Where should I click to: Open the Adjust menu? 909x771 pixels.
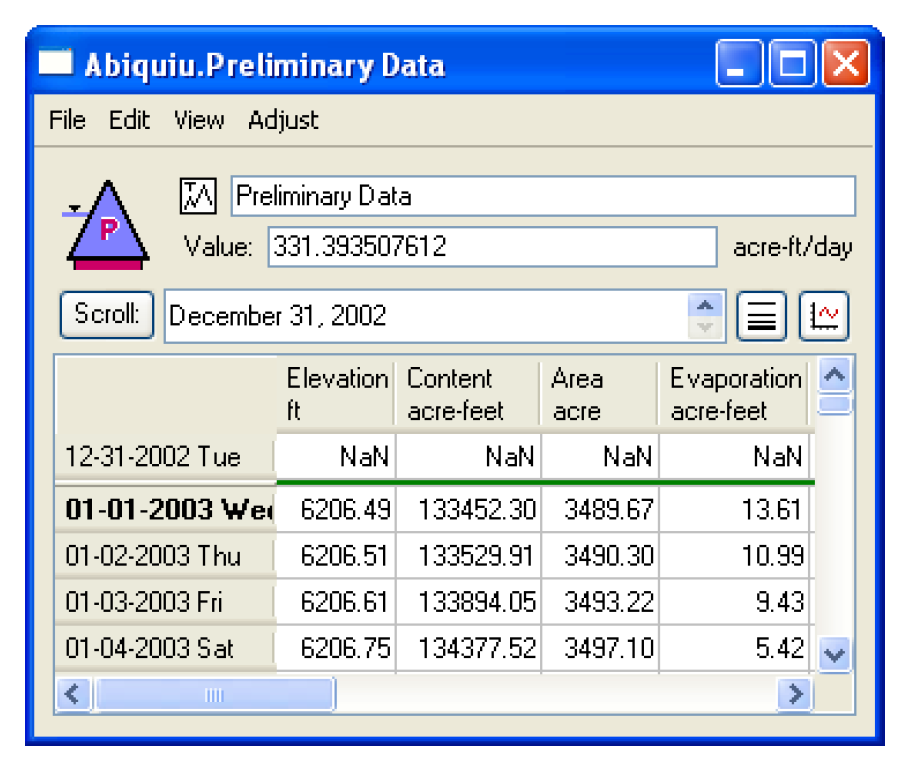(x=283, y=120)
